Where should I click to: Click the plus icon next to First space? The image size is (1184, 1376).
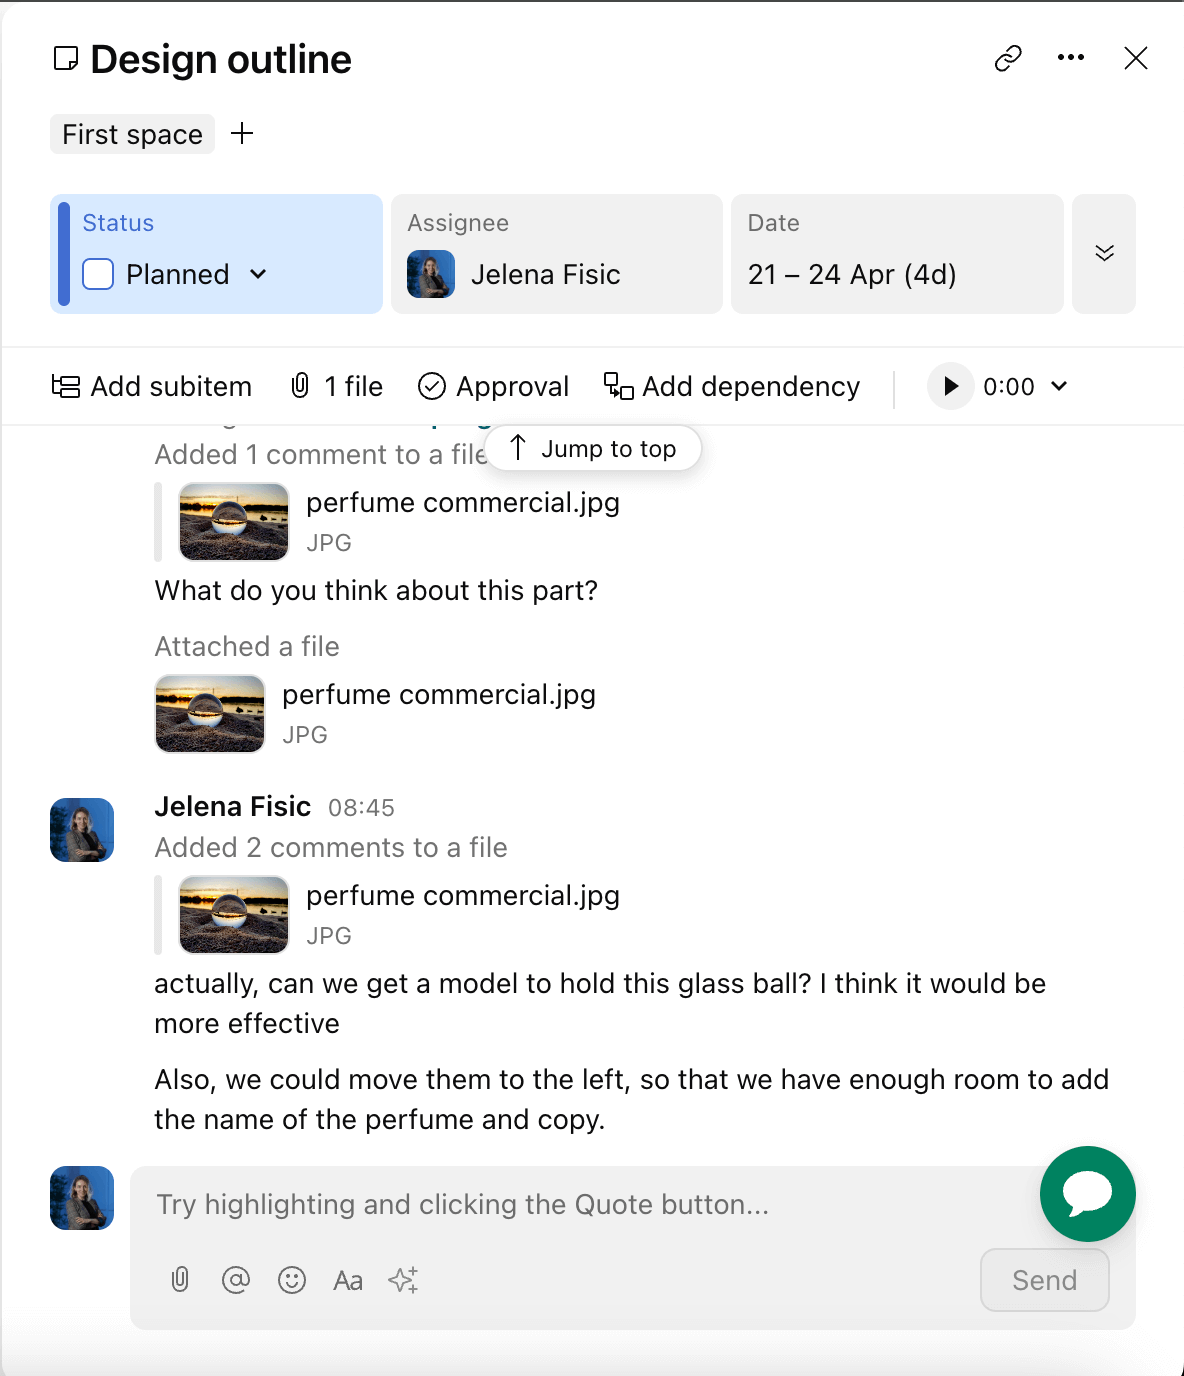pyautogui.click(x=242, y=134)
